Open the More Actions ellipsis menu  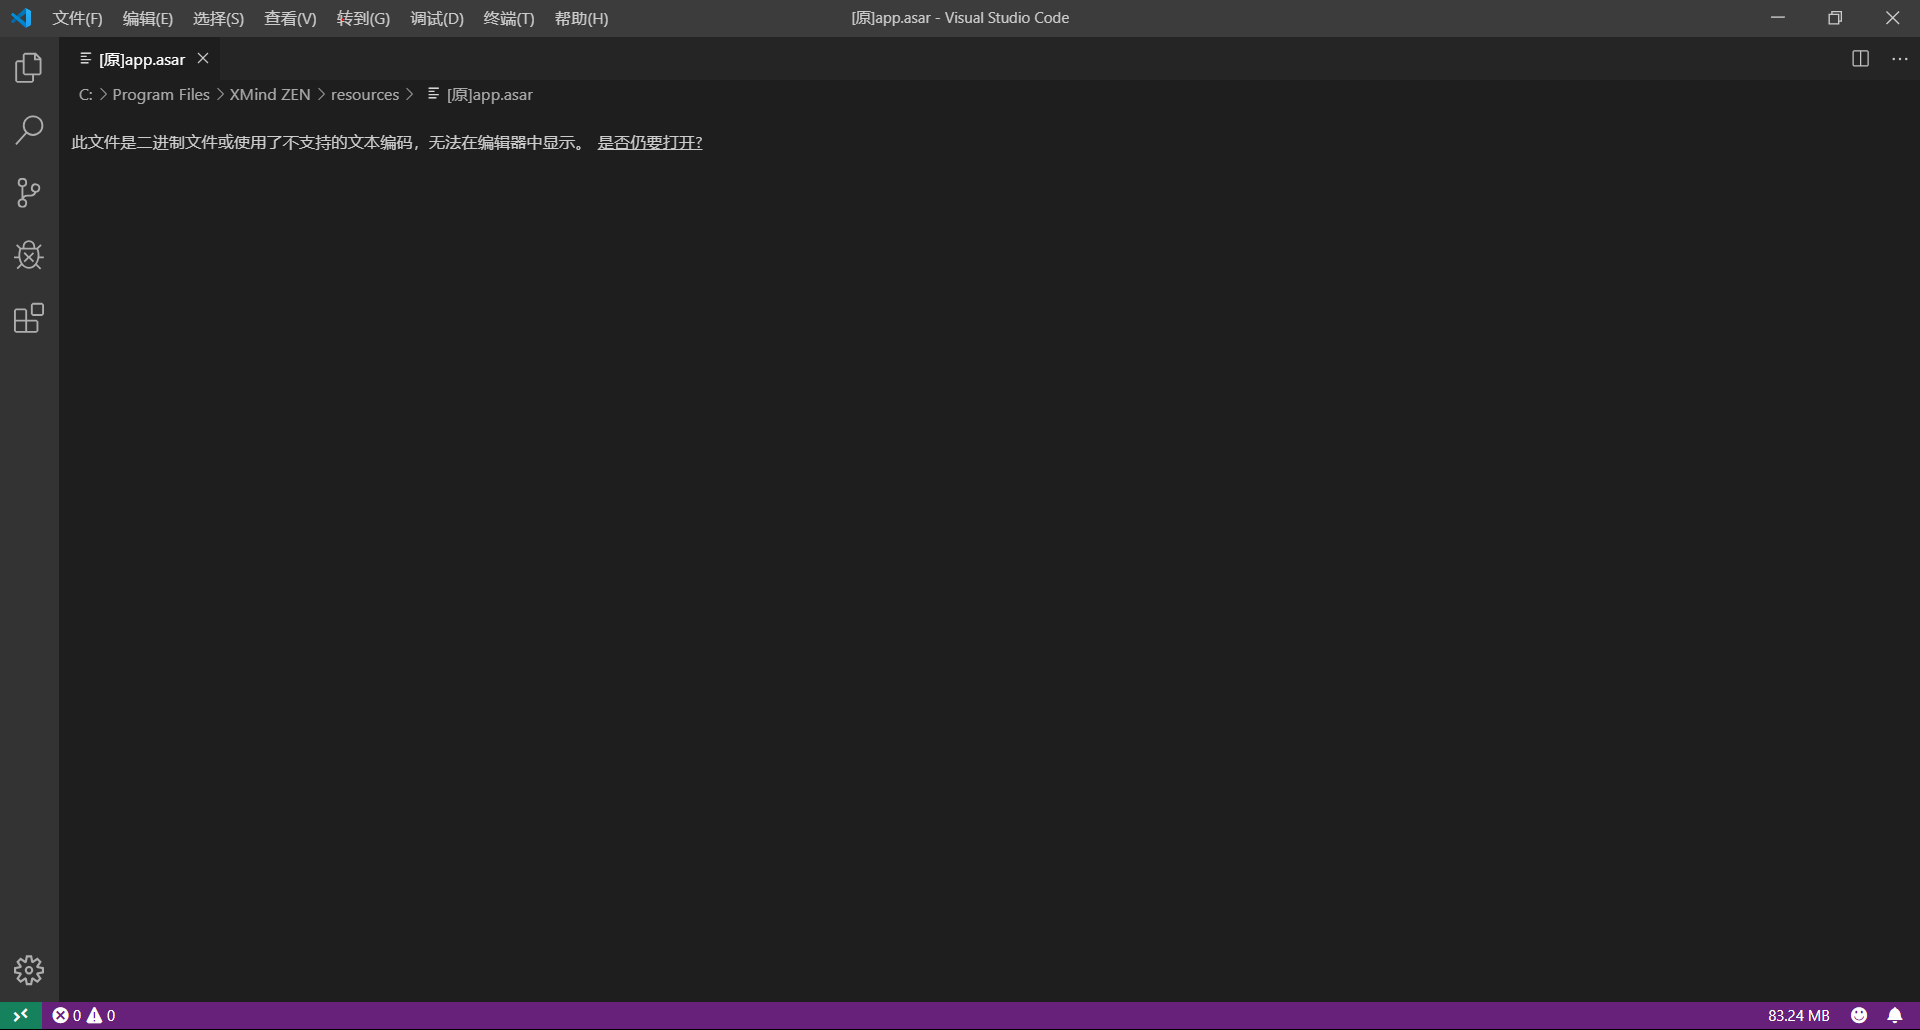pyautogui.click(x=1900, y=59)
